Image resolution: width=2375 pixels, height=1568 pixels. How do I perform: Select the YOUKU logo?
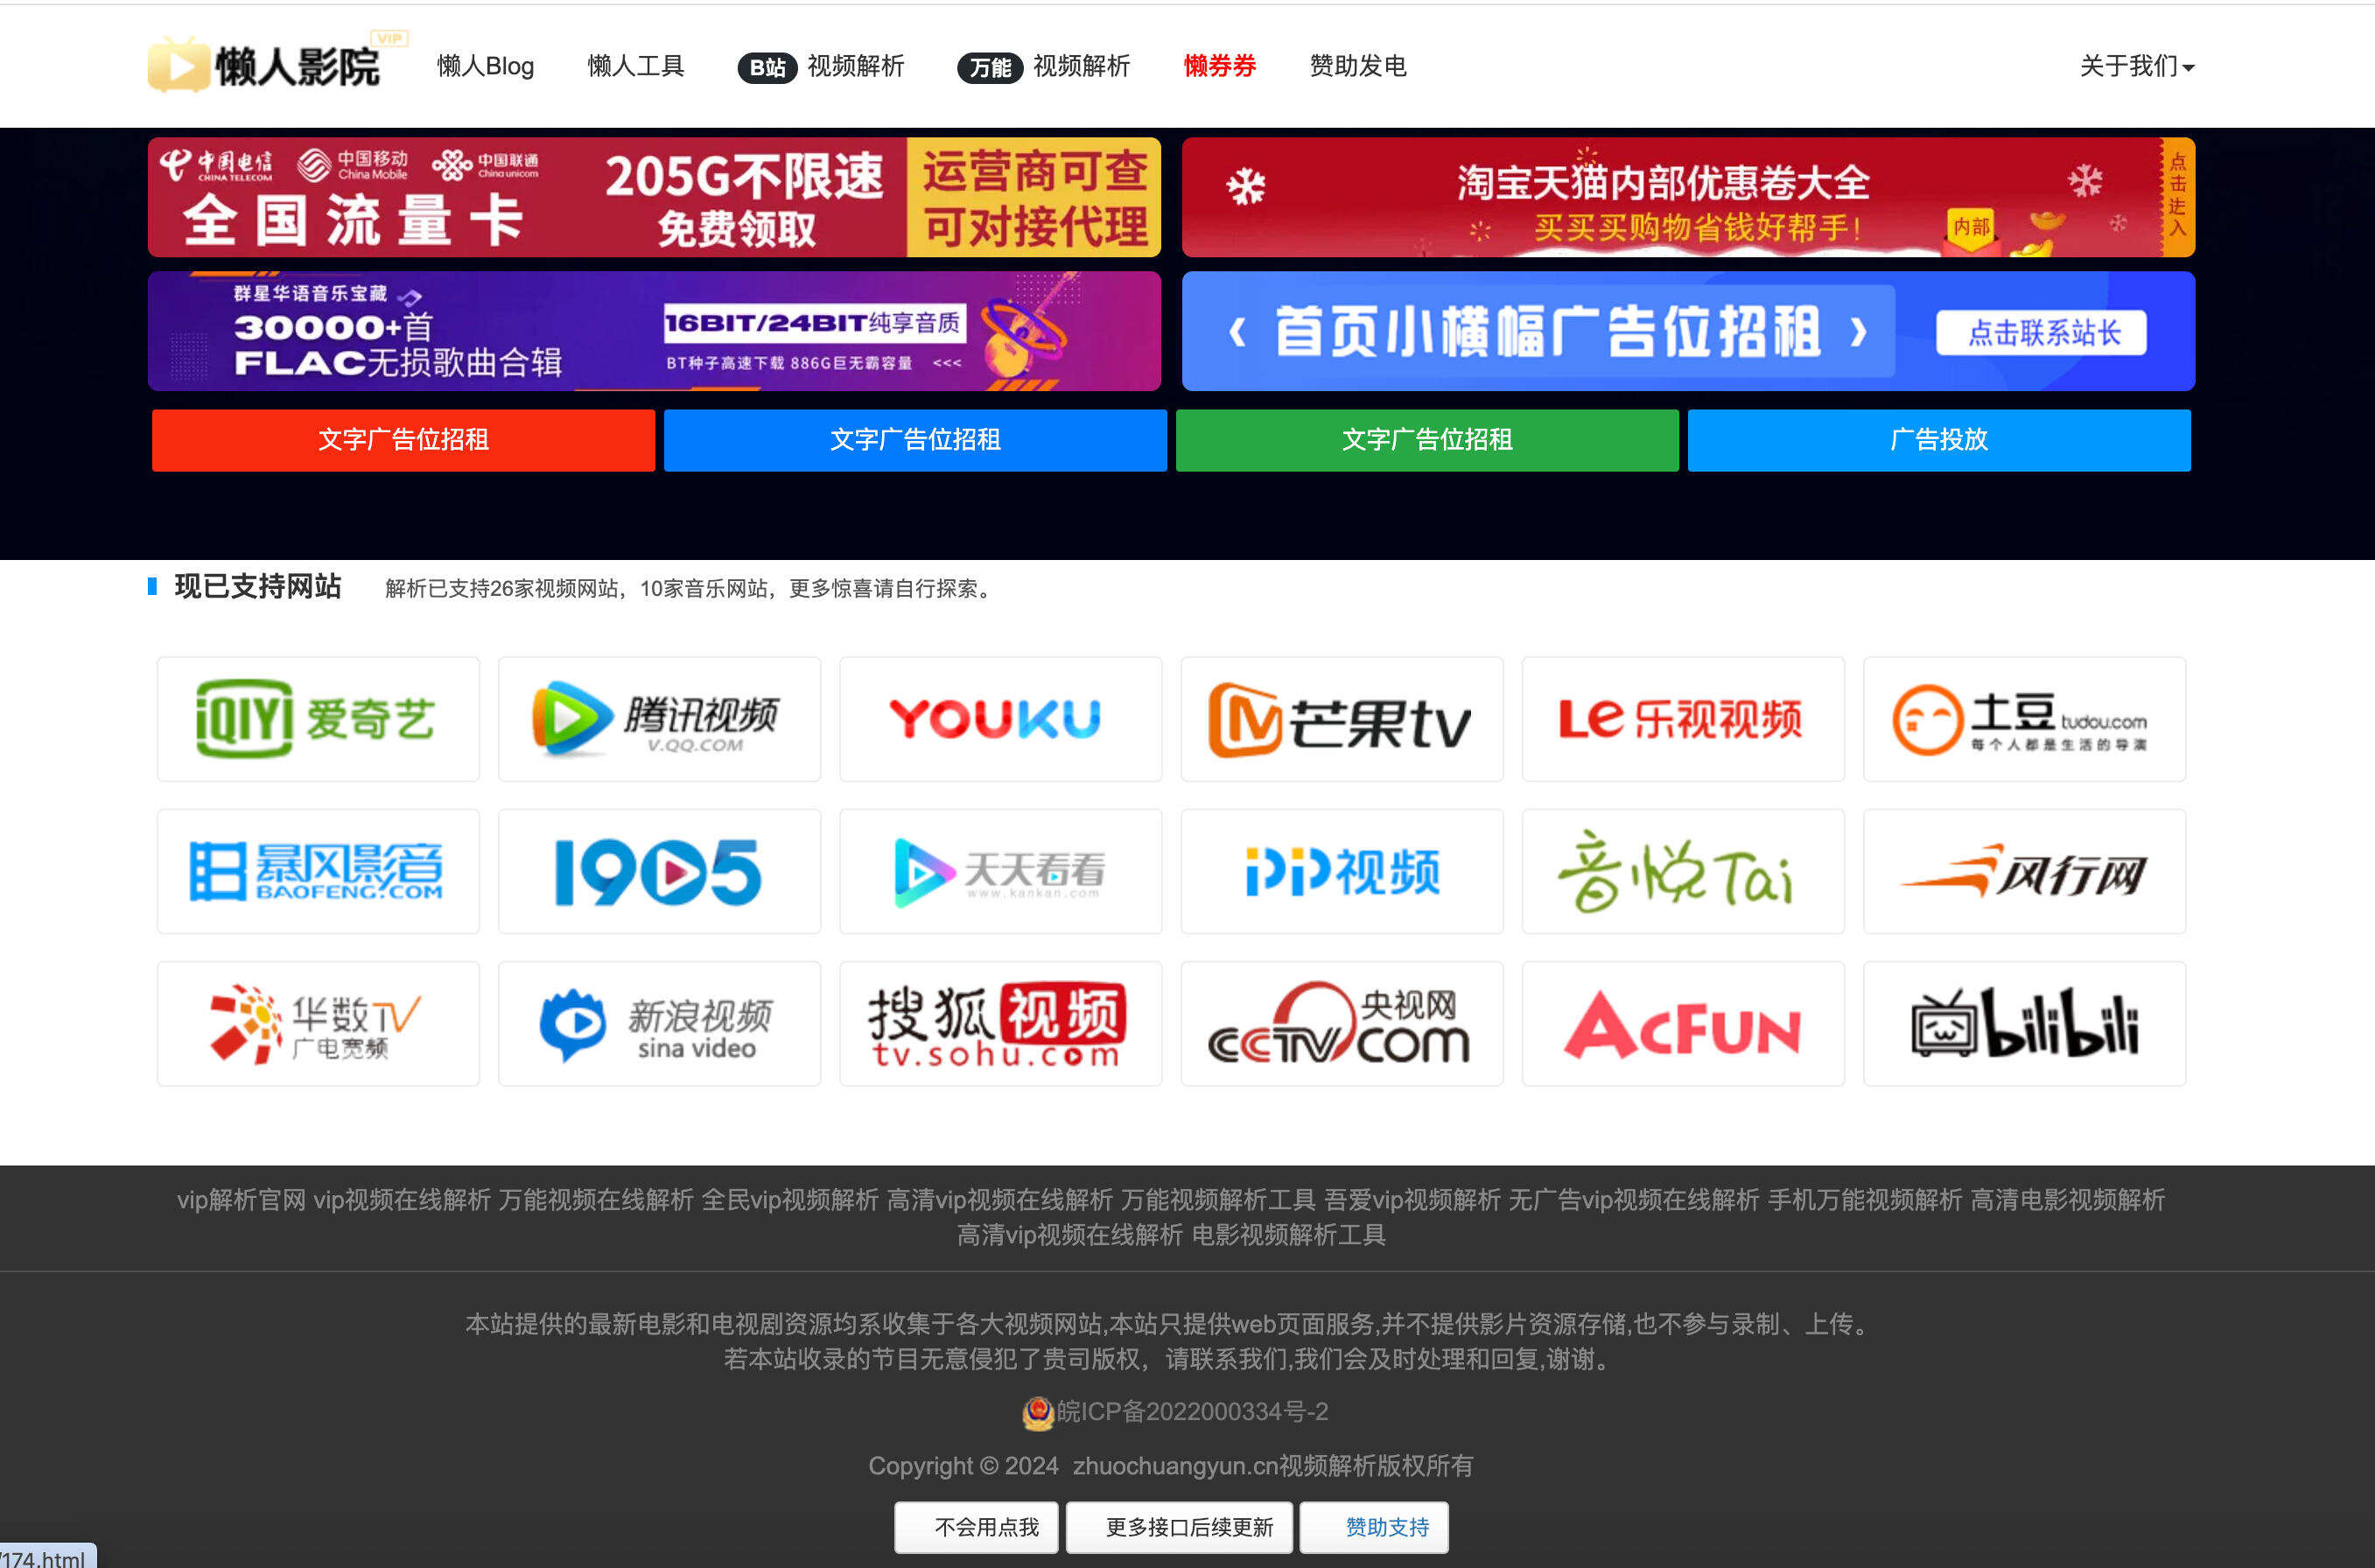(999, 718)
